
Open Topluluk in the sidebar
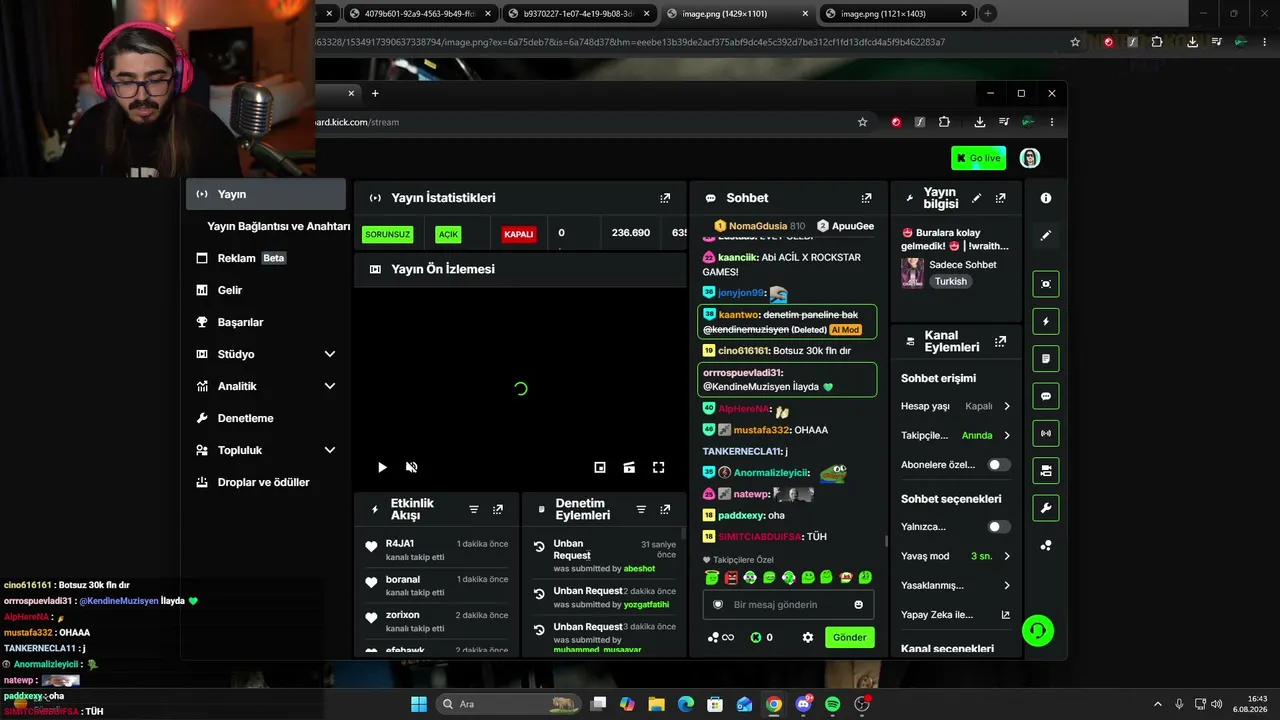point(266,450)
